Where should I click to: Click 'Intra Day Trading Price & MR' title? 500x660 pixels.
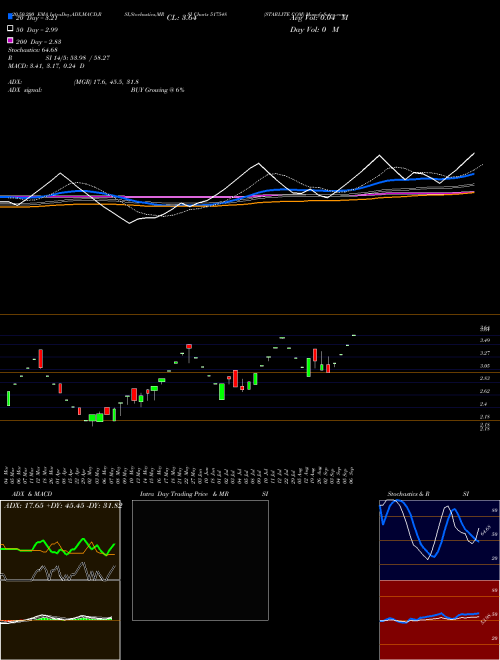[x=184, y=494]
